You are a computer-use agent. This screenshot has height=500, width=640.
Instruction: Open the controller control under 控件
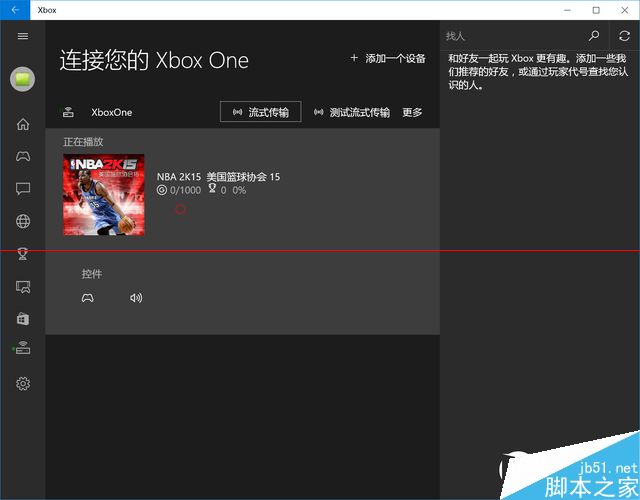coord(87,298)
